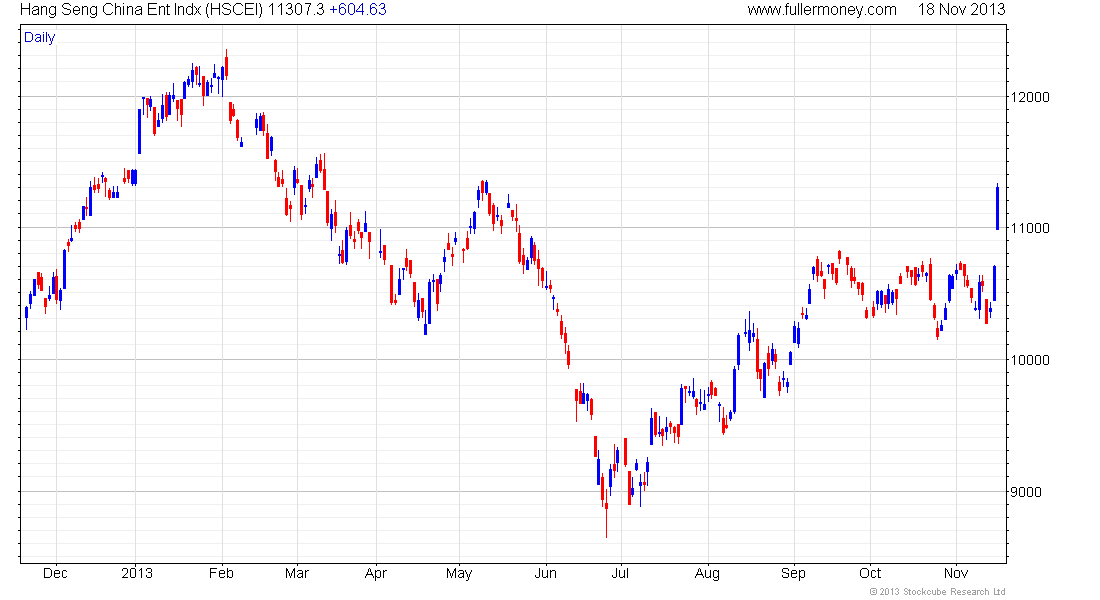Screen dimensions: 1100x600
Task: Click the 'Aug' month axis label
Action: (707, 573)
